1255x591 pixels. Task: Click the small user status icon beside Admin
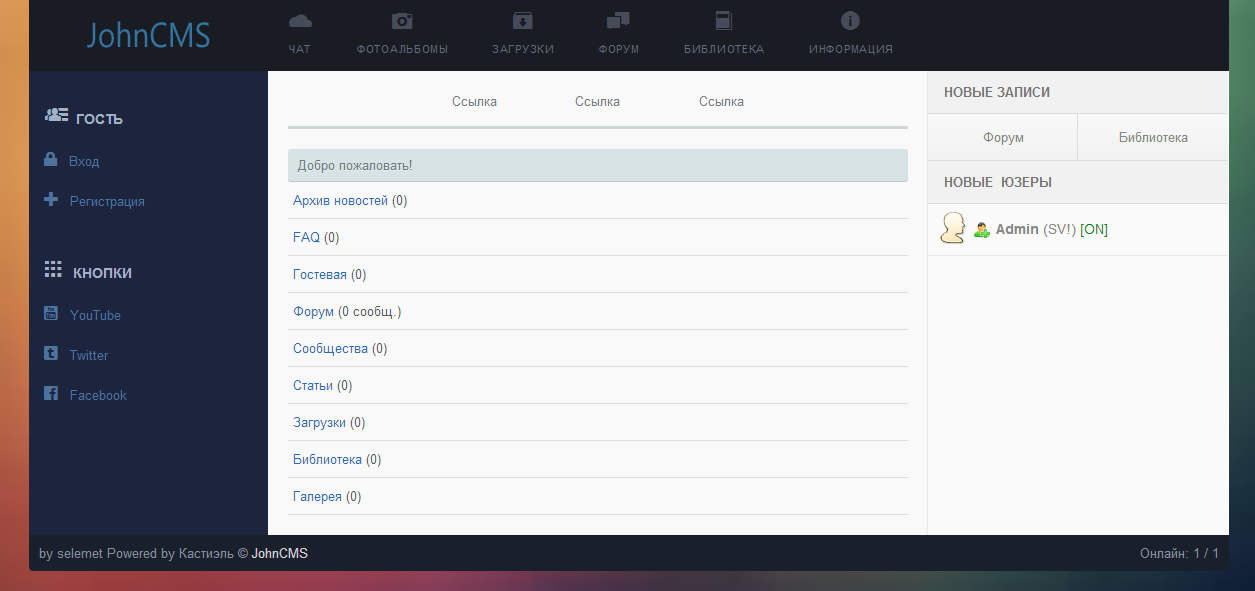tap(982, 229)
